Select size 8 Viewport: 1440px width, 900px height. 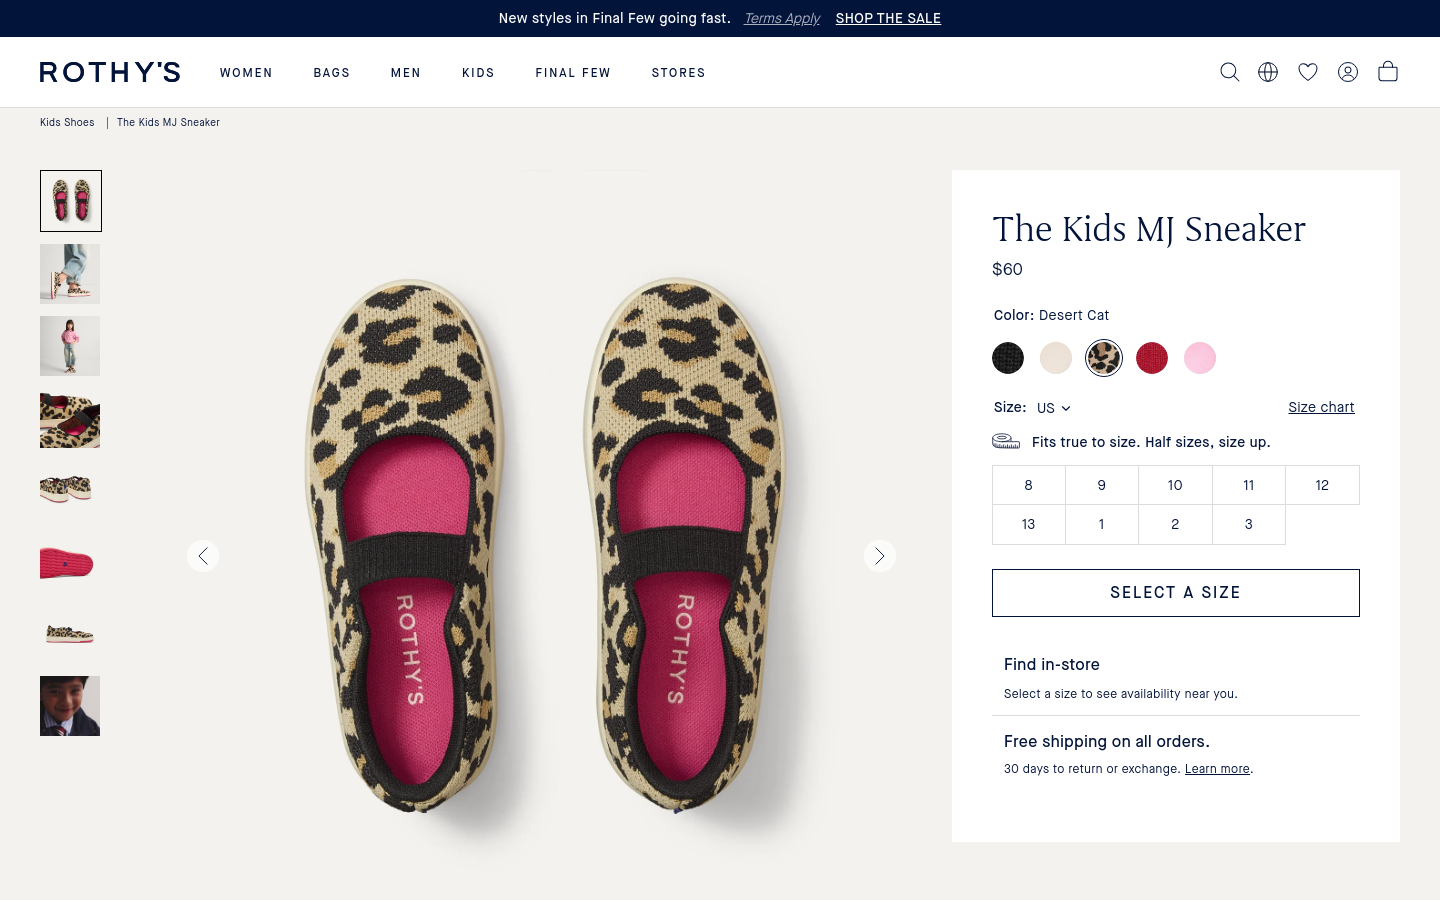1028,485
